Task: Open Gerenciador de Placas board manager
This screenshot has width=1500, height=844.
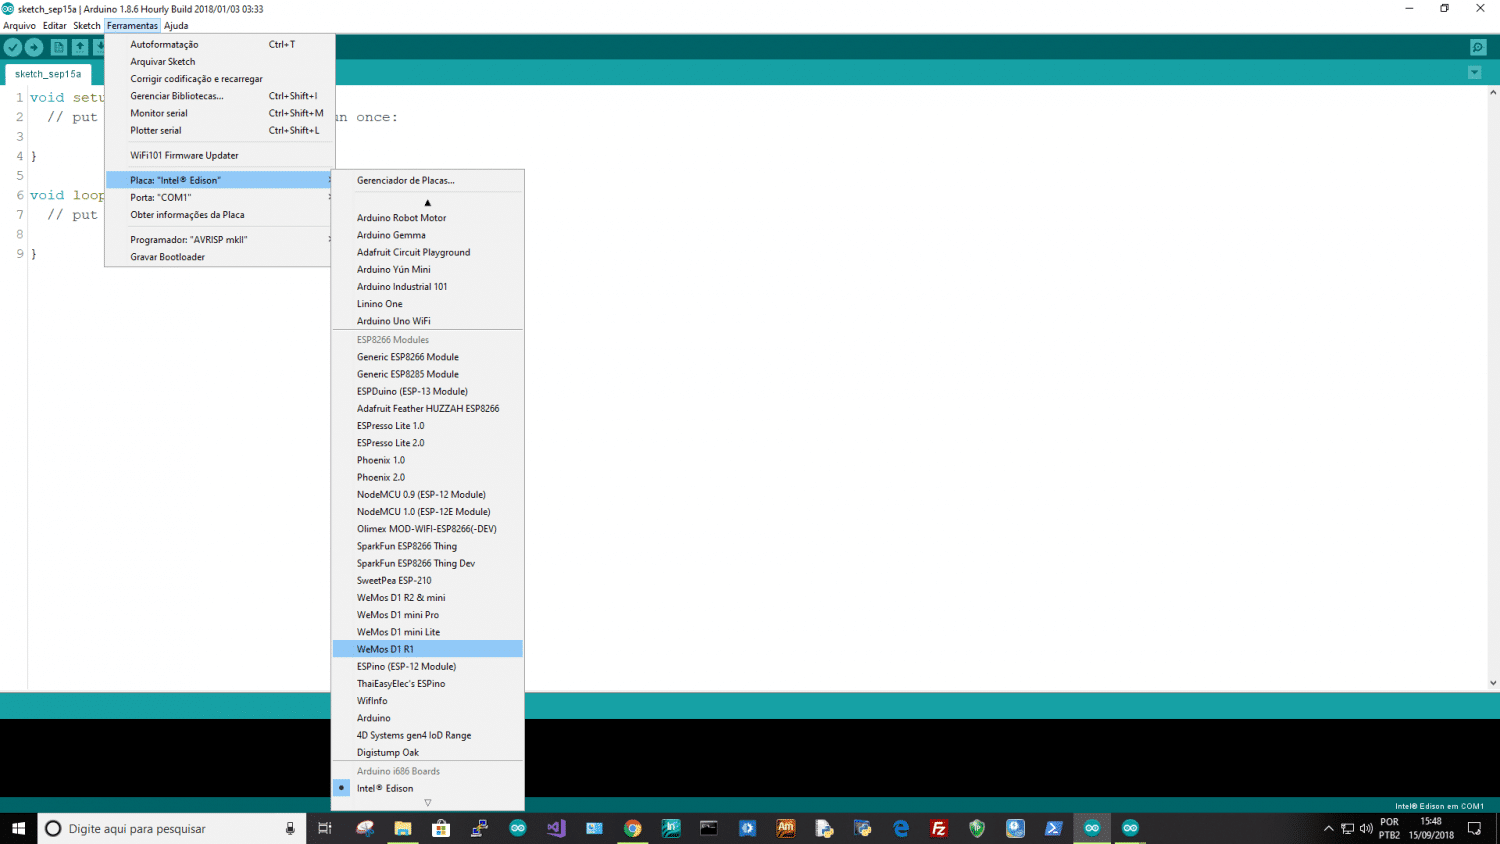Action: [405, 181]
